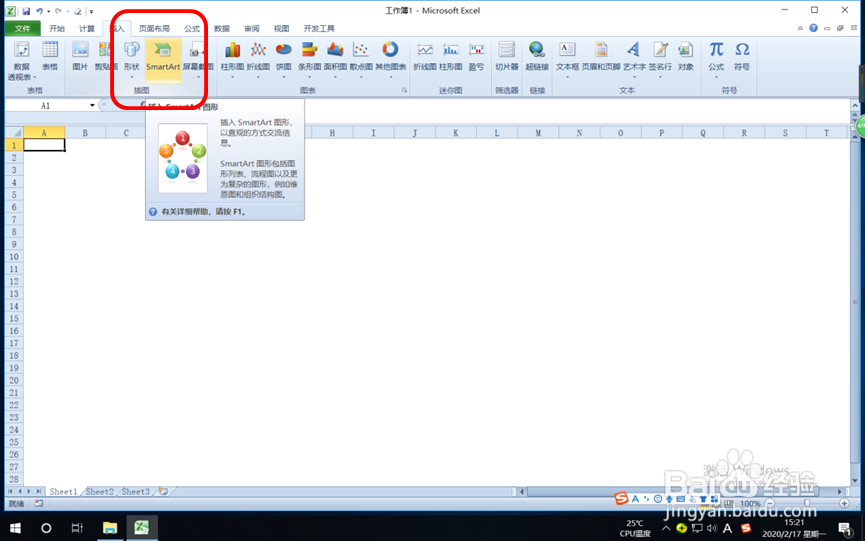The width and height of the screenshot is (865, 541).
Task: Switch to the View (视图) tab
Action: (x=281, y=28)
